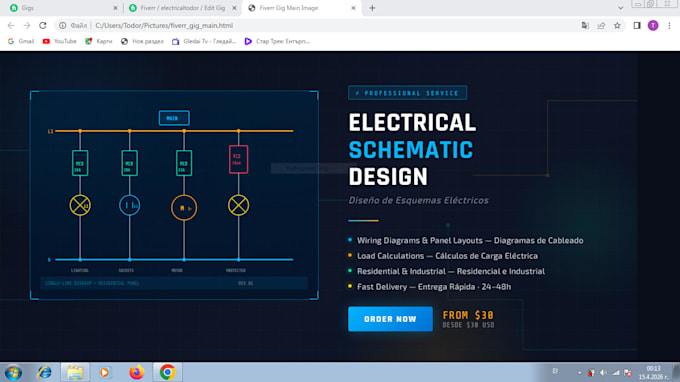Click the orange motor symbol circle
680x382 pixels.
(184, 208)
